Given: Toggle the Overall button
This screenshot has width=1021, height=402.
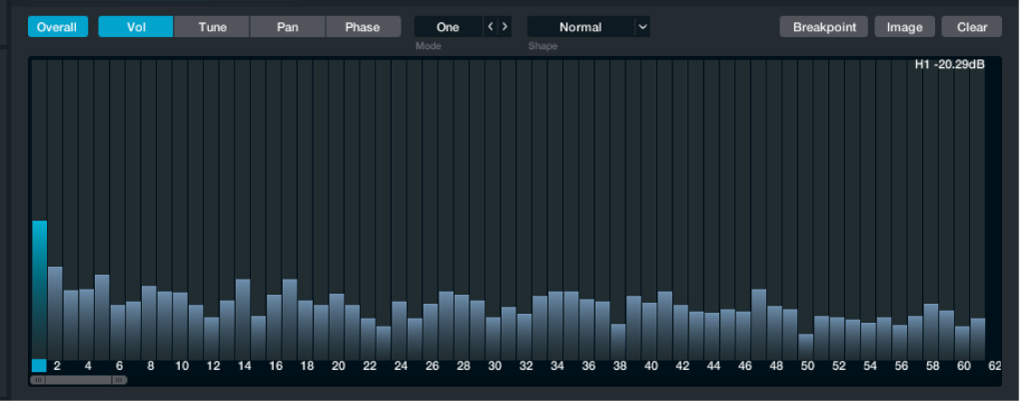Looking at the screenshot, I should (57, 27).
